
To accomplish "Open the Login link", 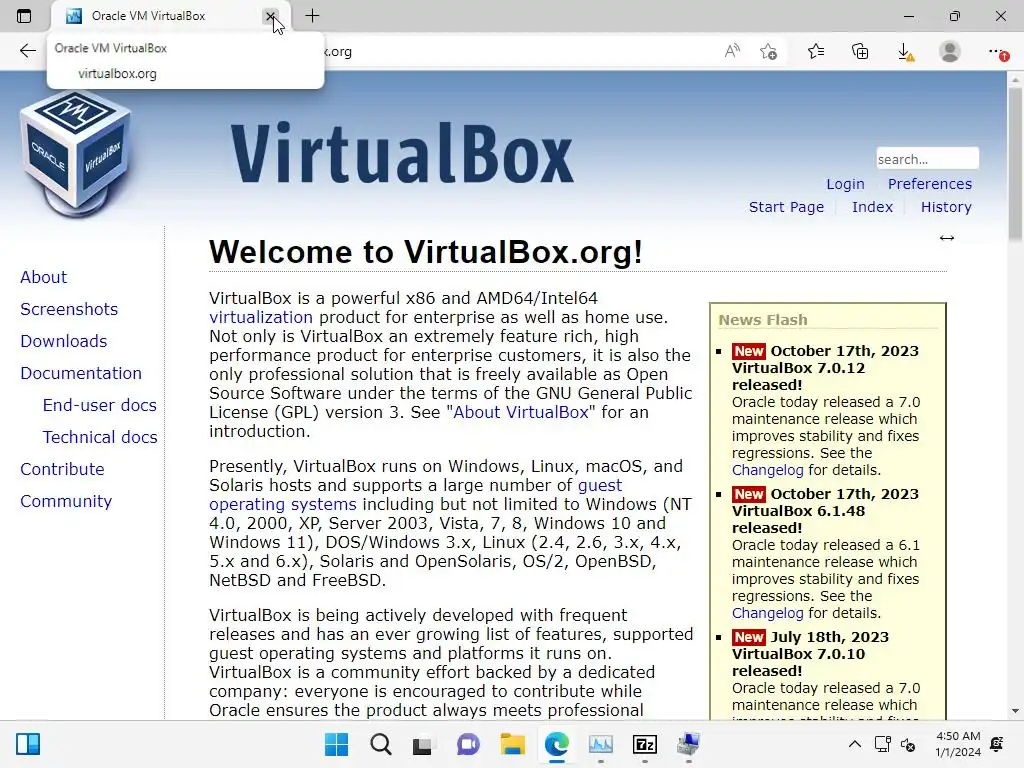I will [x=845, y=184].
